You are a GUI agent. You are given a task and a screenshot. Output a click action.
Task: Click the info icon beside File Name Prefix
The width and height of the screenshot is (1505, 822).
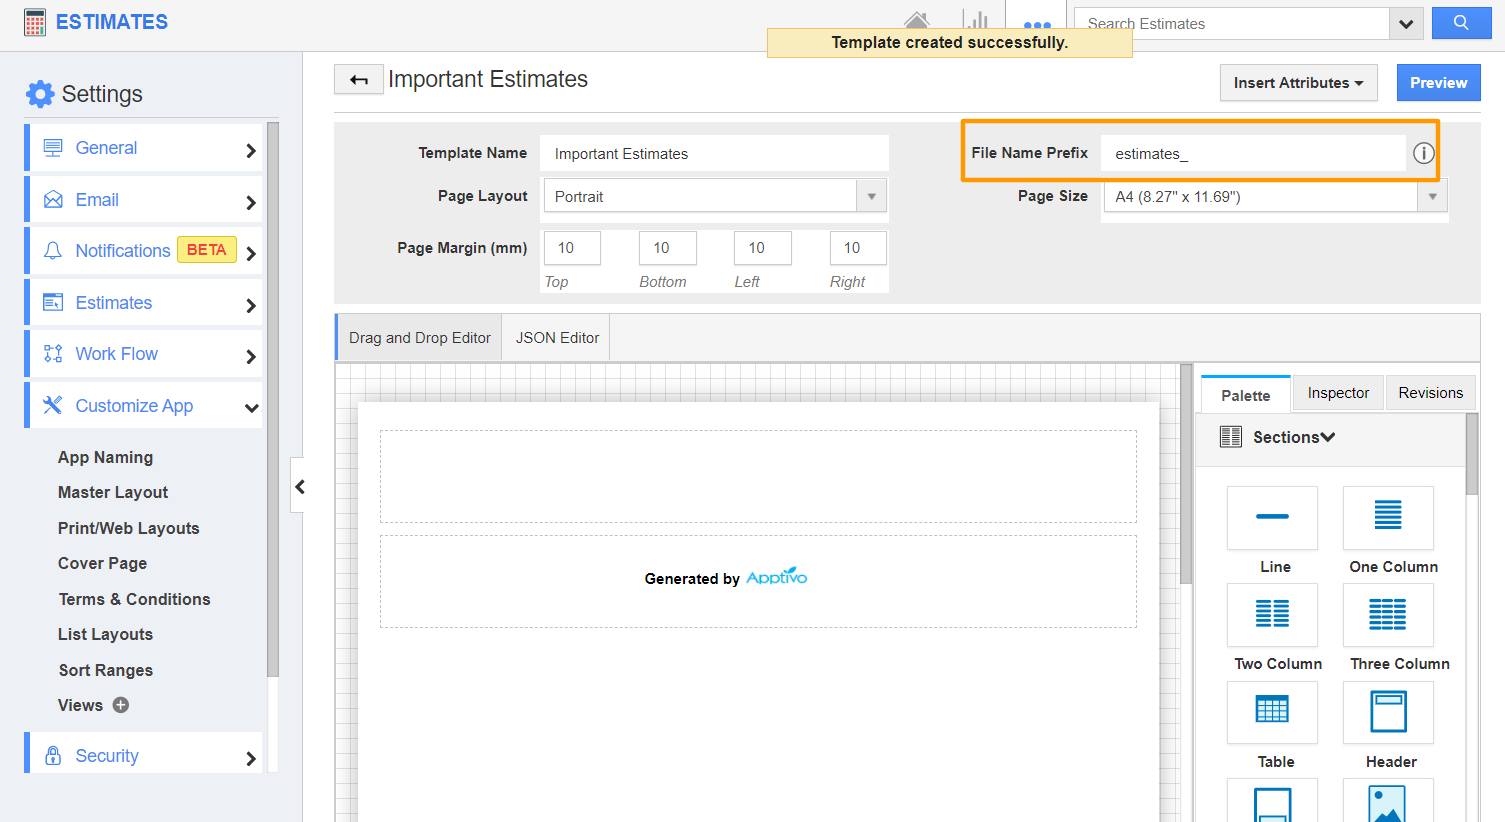[x=1422, y=153]
